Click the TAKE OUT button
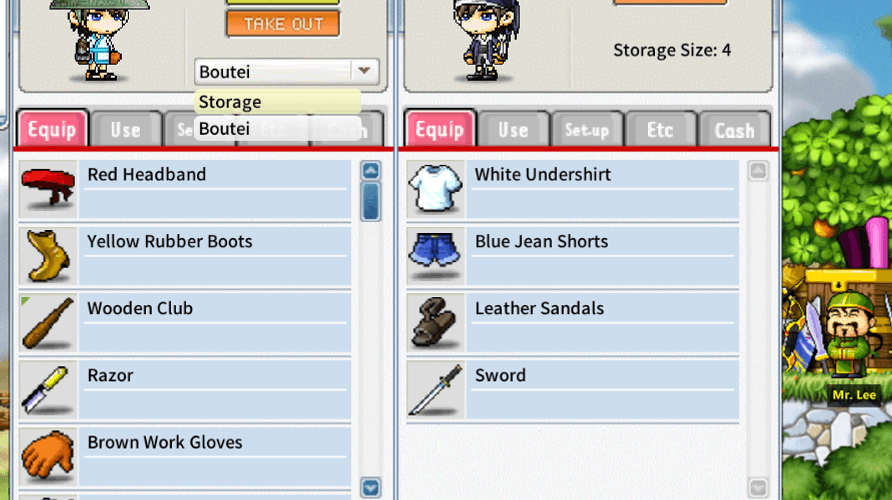 283,24
